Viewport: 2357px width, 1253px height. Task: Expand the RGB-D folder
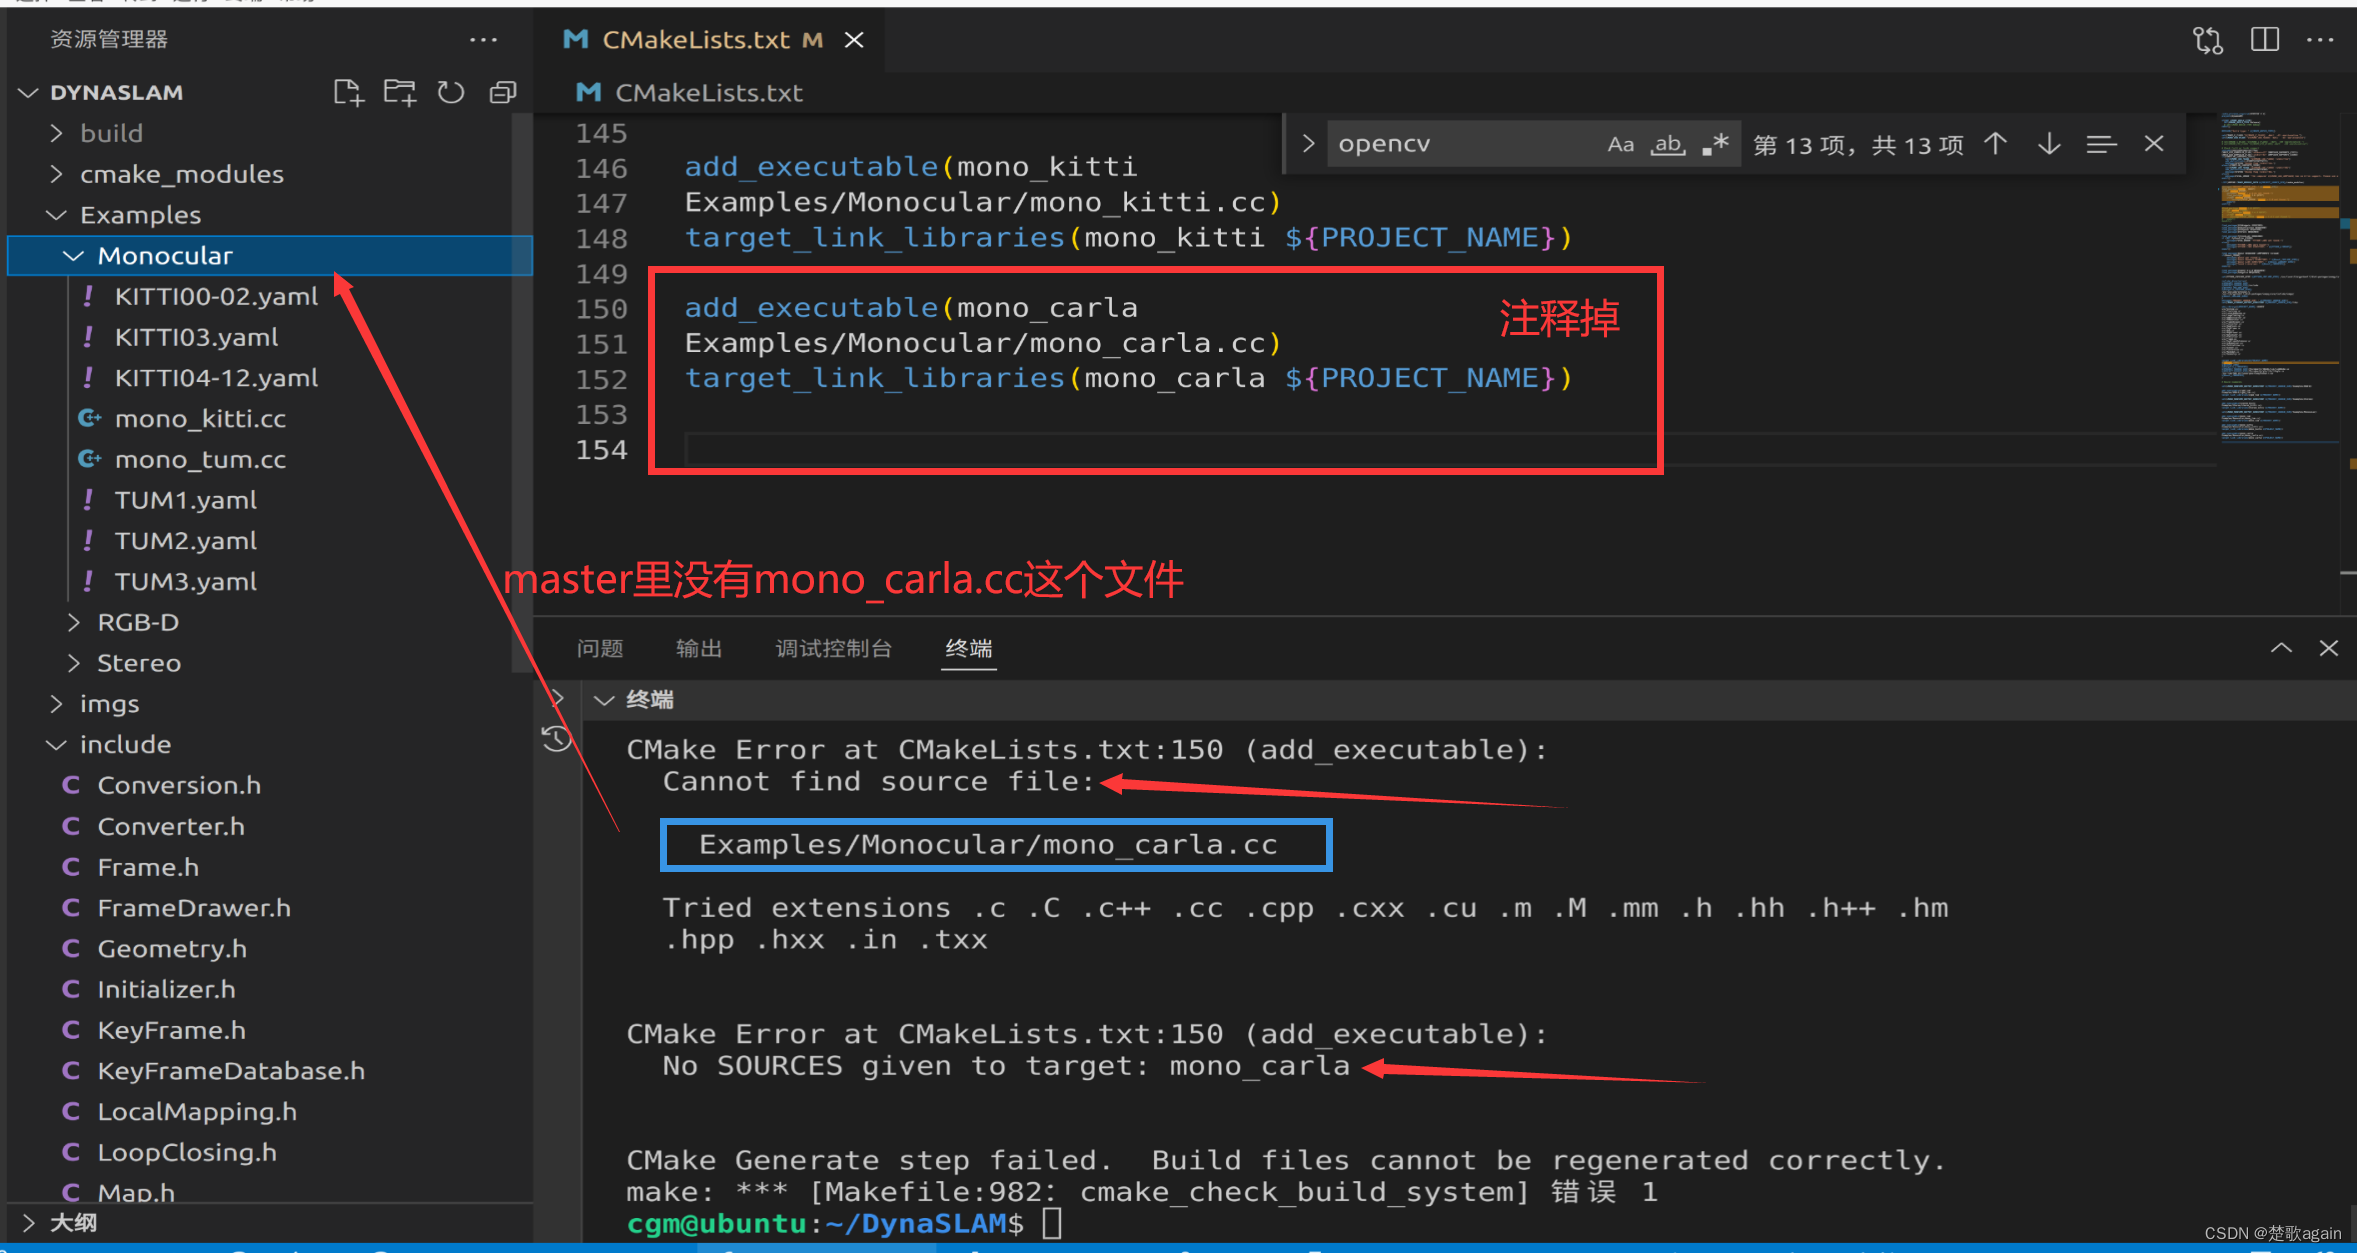137,622
